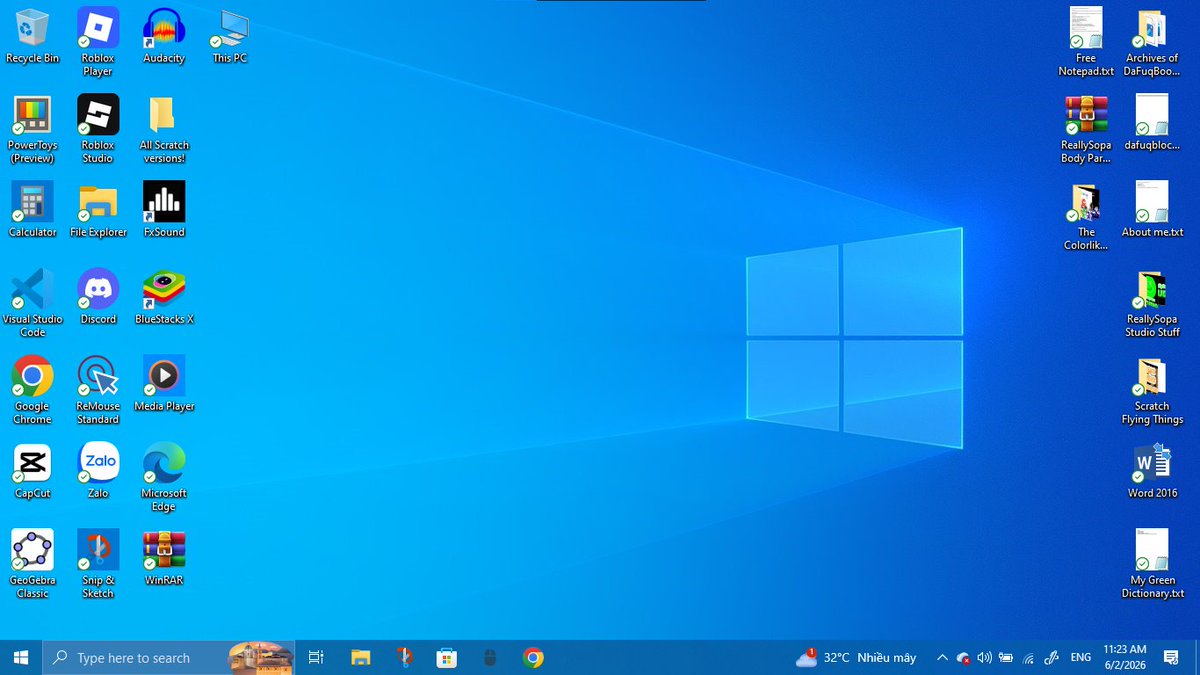Switch input language via ENG indicator
The height and width of the screenshot is (675, 1200).
1081,657
